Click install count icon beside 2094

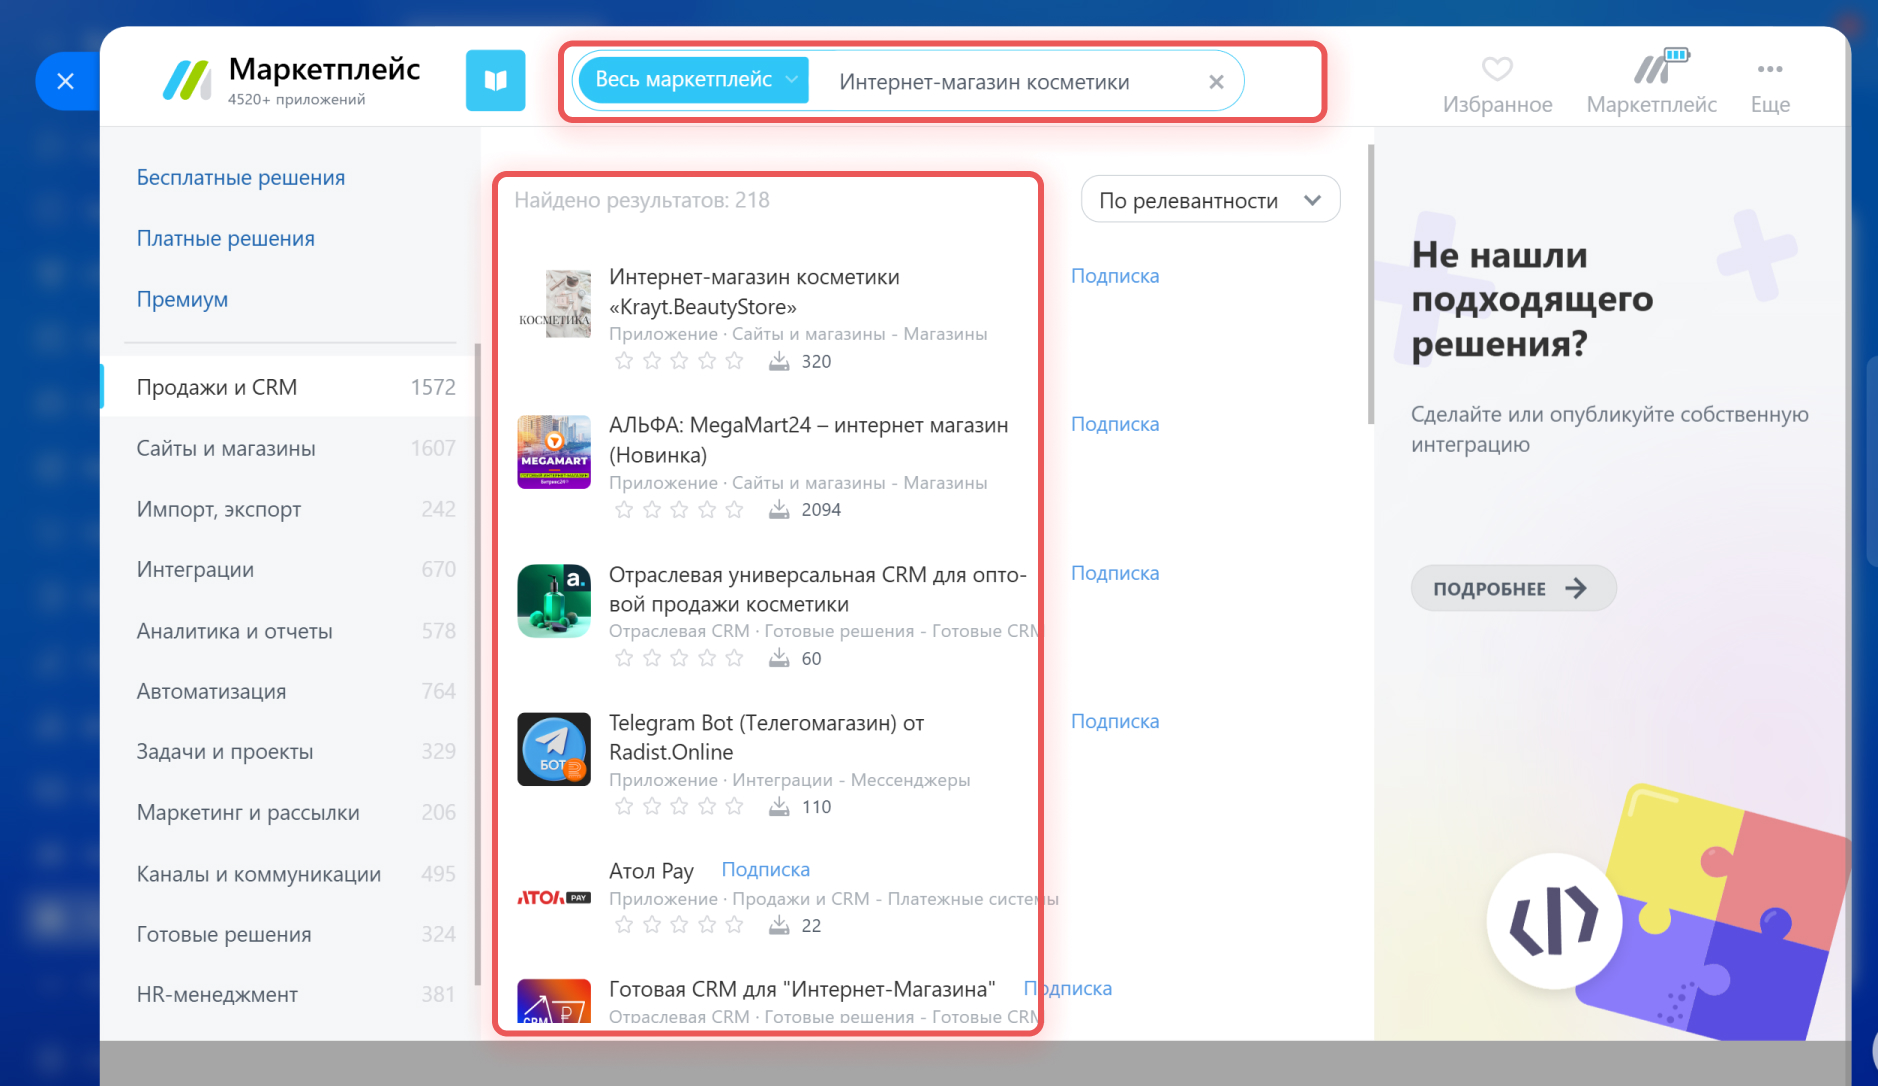point(779,509)
